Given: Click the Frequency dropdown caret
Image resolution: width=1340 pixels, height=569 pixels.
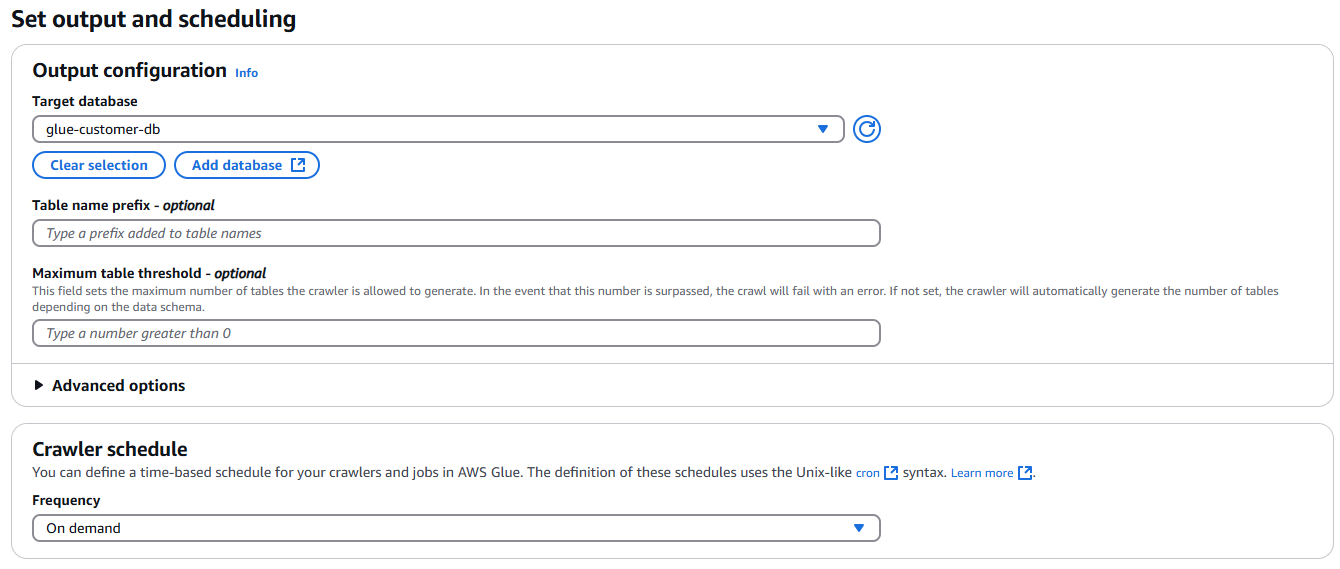Looking at the screenshot, I should [x=858, y=528].
